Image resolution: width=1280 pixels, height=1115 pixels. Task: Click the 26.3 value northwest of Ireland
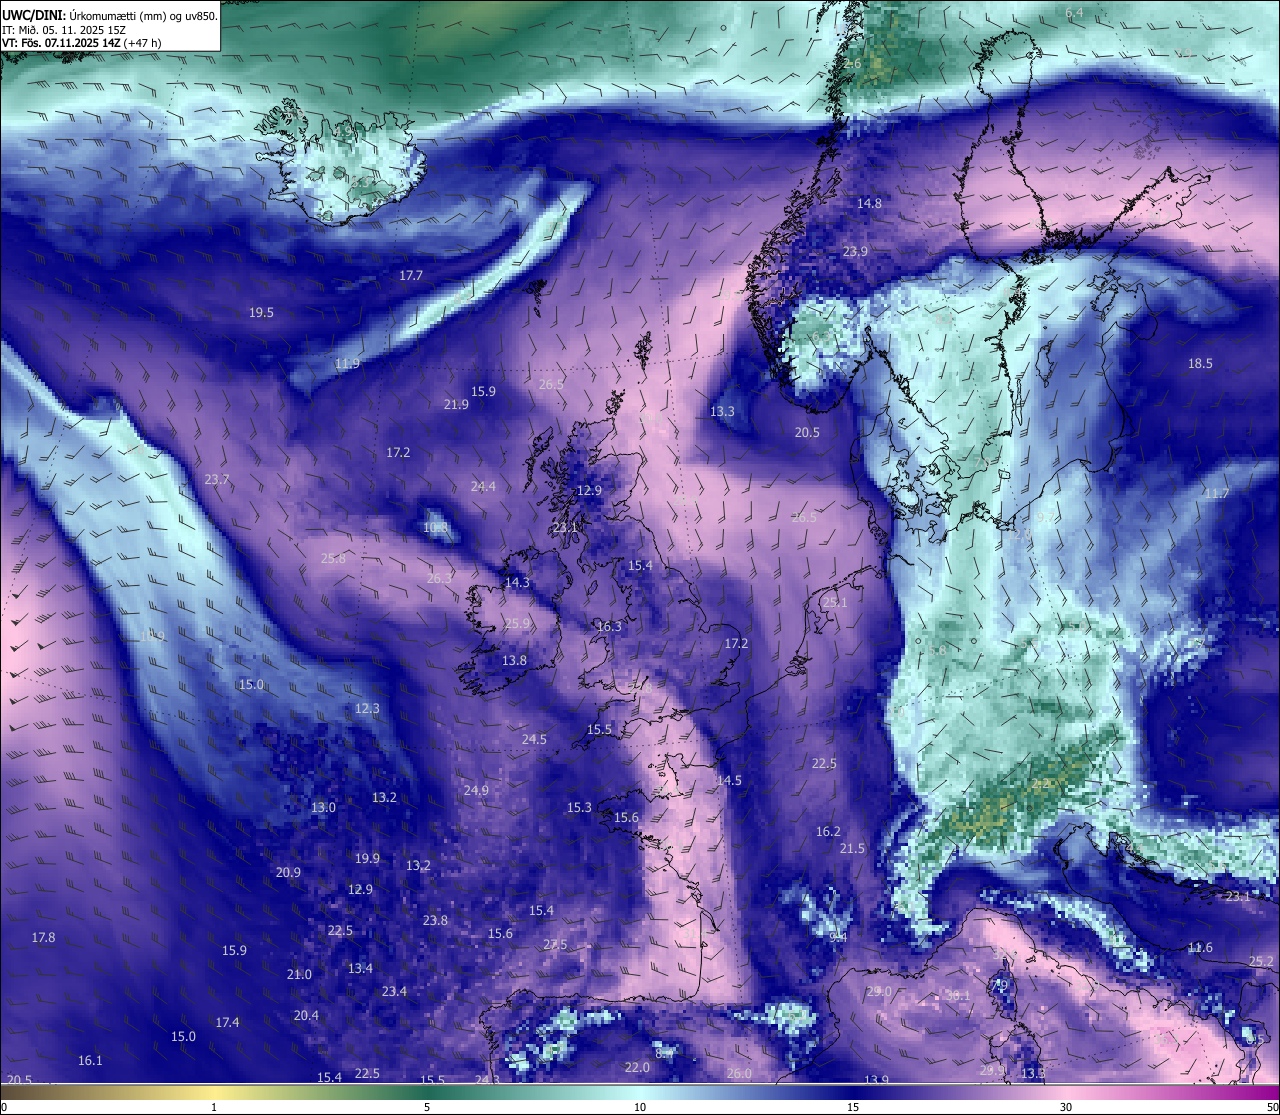(x=439, y=579)
